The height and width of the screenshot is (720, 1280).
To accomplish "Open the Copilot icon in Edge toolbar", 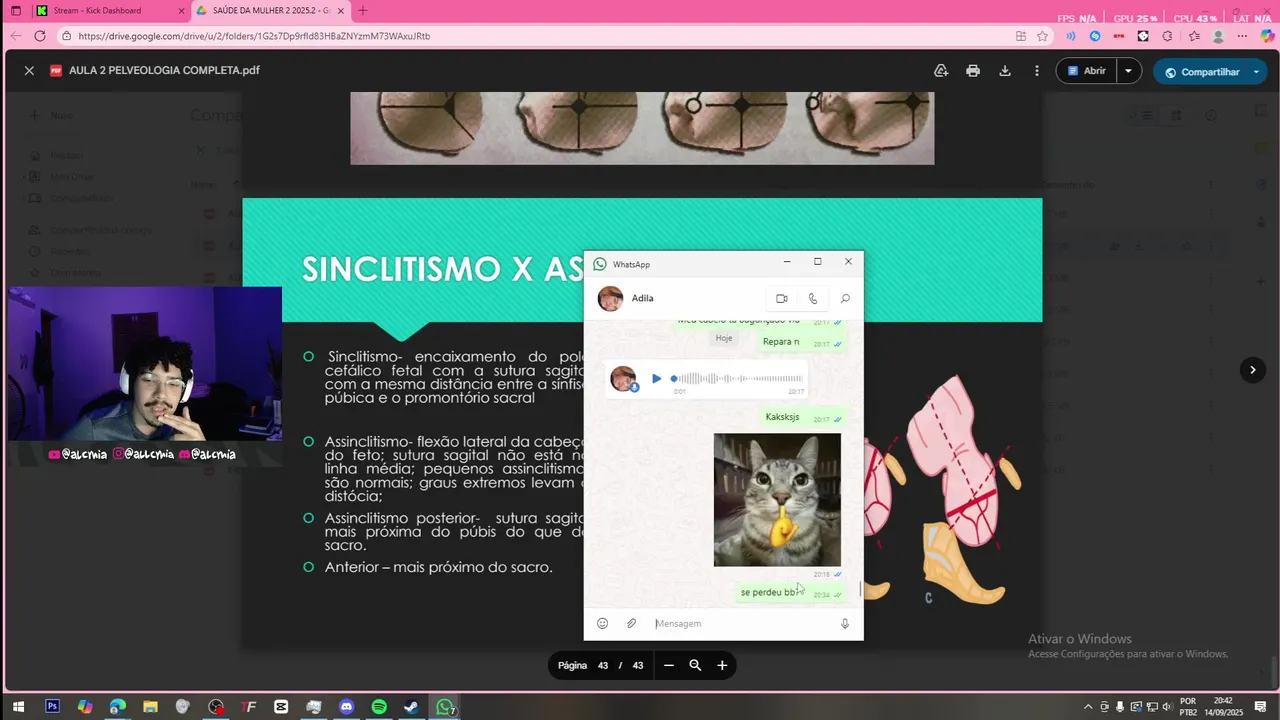I will point(1267,35).
